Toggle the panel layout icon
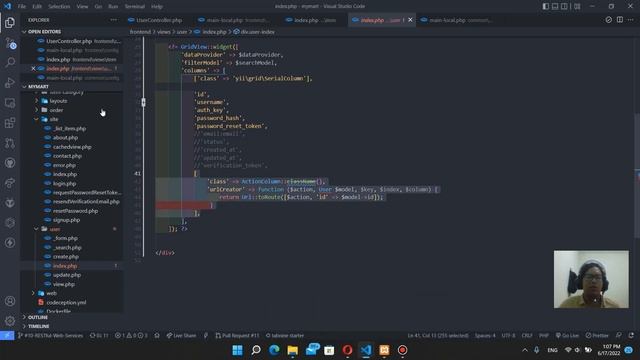This screenshot has width=640, height=360. (555, 6)
